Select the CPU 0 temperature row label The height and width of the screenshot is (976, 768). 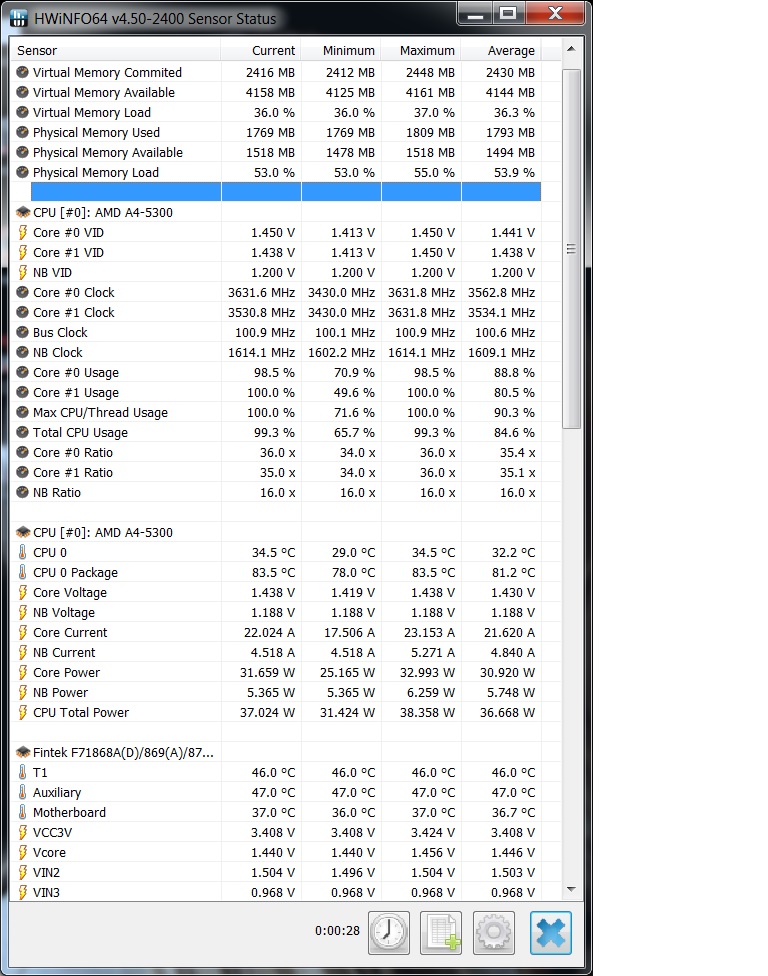coord(50,552)
